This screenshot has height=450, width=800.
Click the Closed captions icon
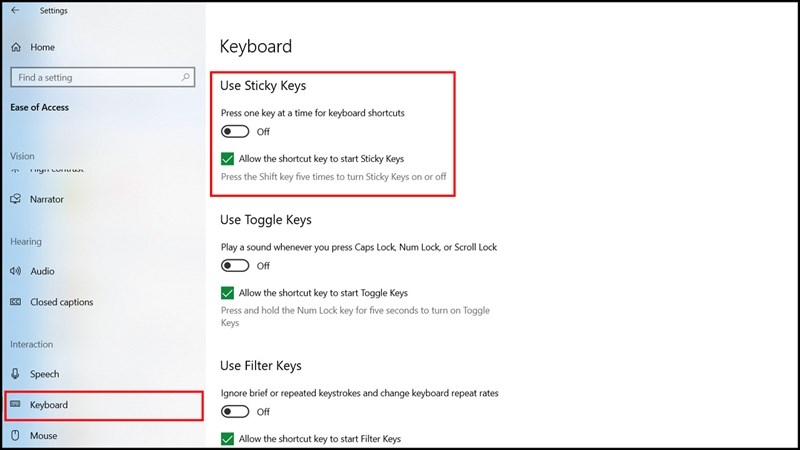coord(16,302)
